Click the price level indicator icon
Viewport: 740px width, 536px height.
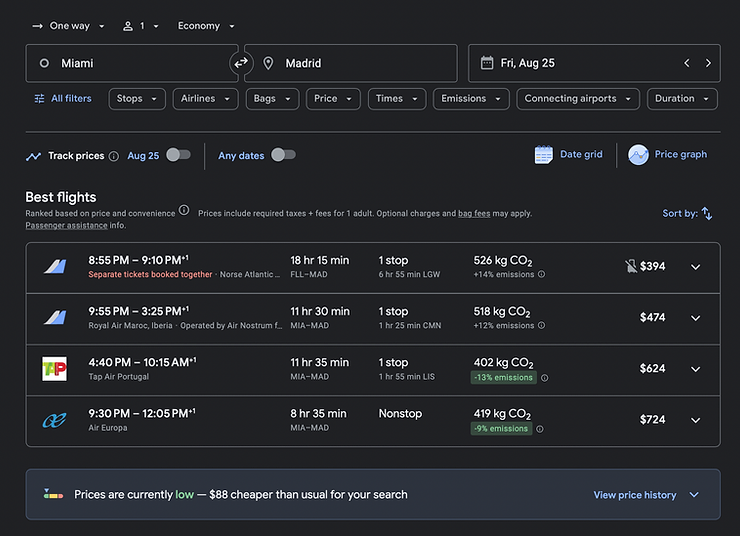pos(53,494)
